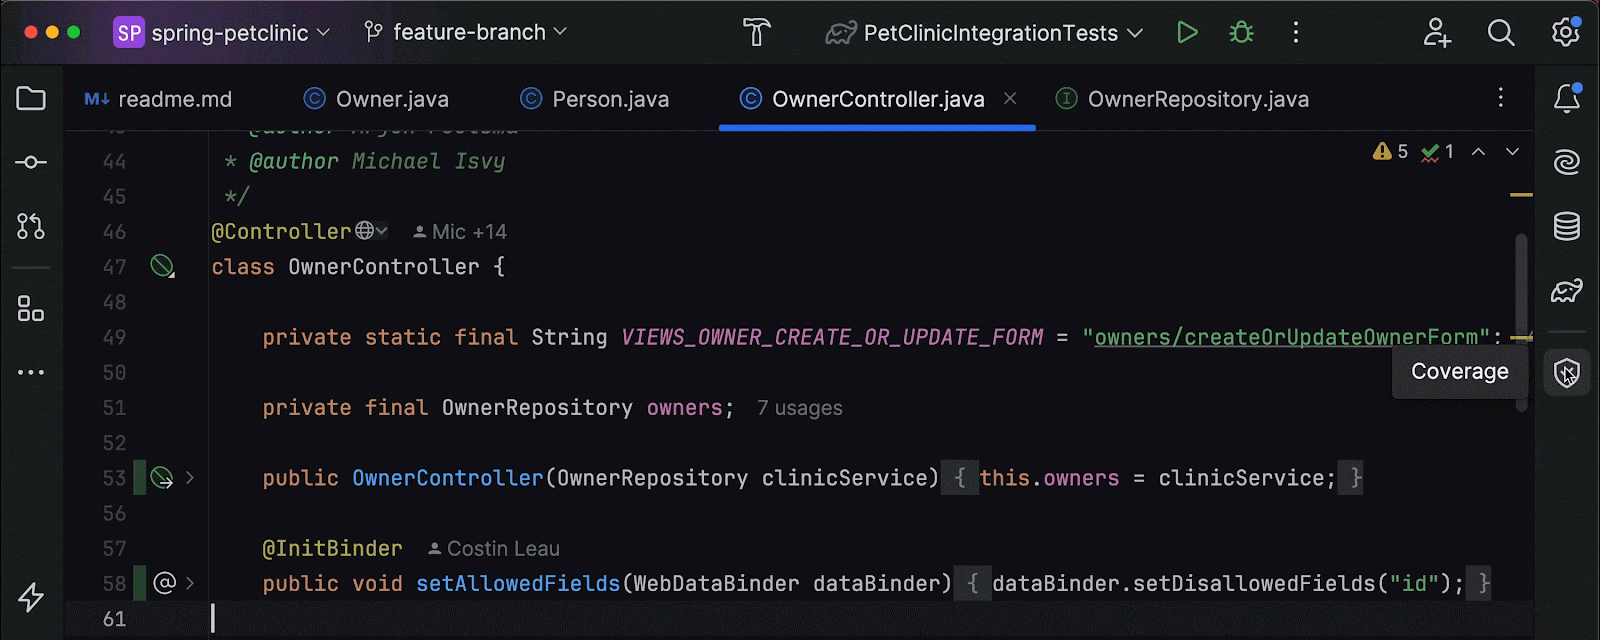Open the Structure tool window
Image resolution: width=1600 pixels, height=640 pixels.
(x=31, y=309)
